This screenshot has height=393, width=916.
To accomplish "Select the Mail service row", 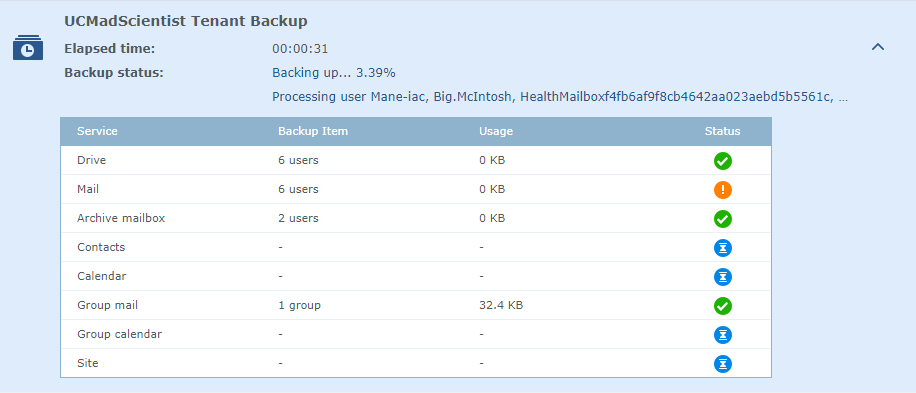I will [416, 189].
